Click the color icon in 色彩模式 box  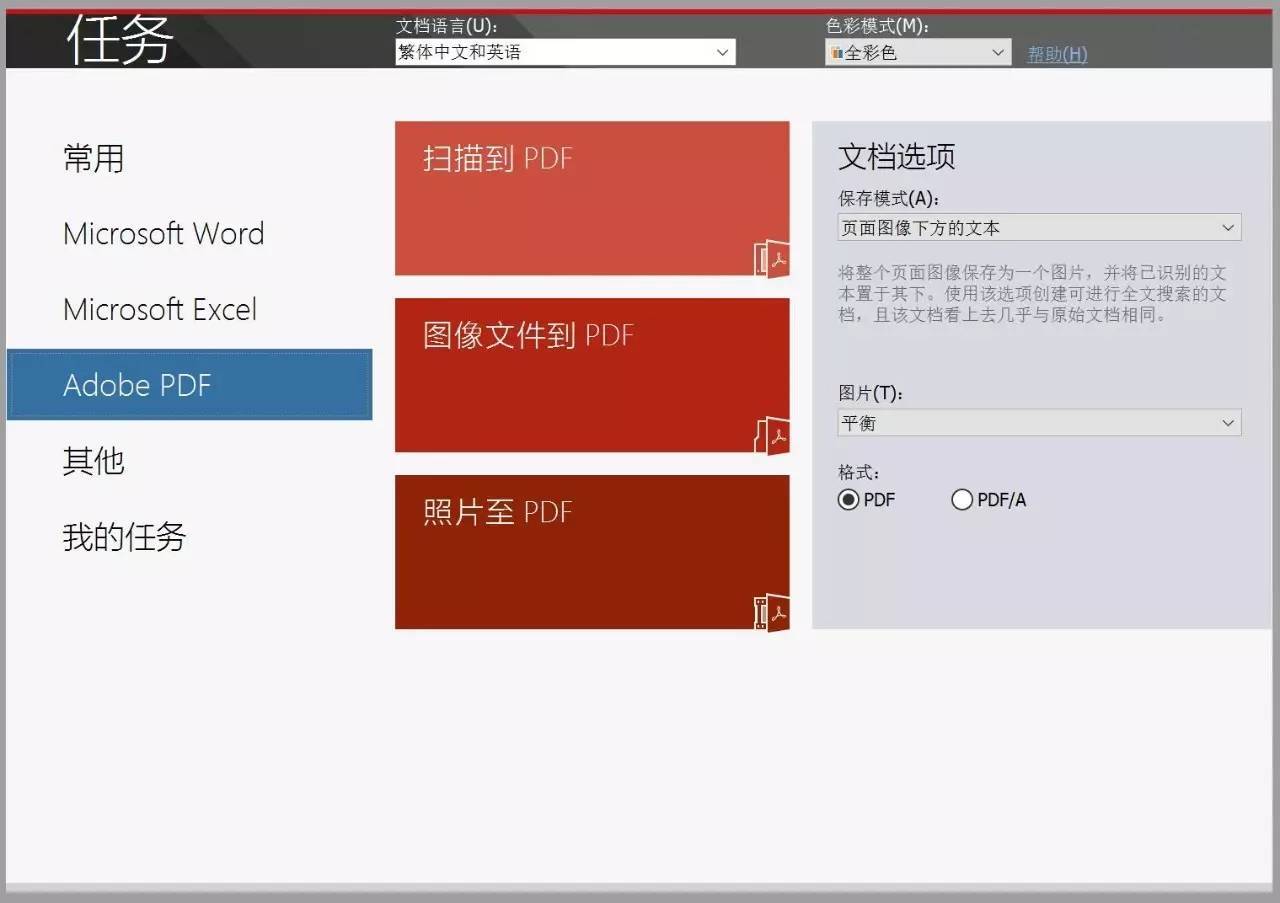(x=836, y=53)
